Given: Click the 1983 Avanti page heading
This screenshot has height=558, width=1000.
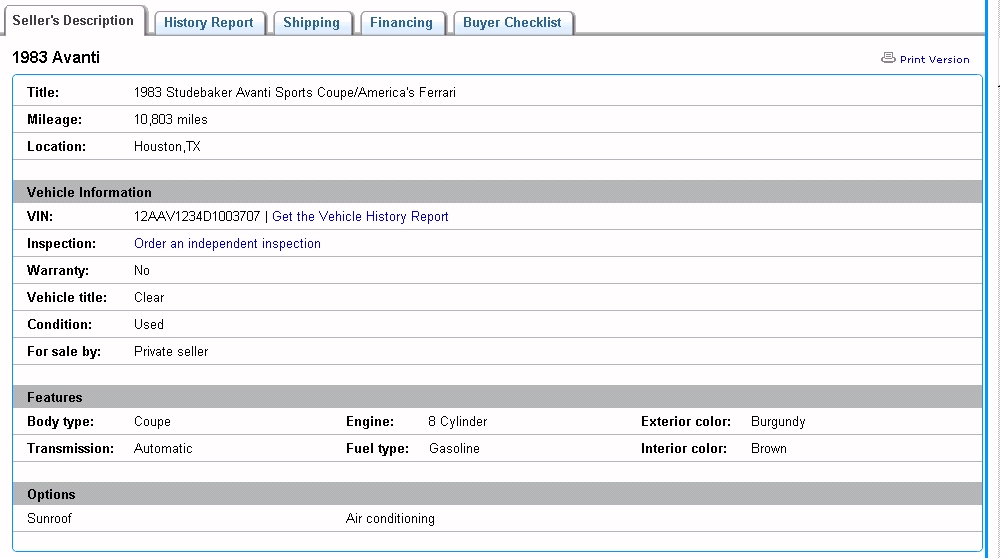Looking at the screenshot, I should click(x=56, y=58).
